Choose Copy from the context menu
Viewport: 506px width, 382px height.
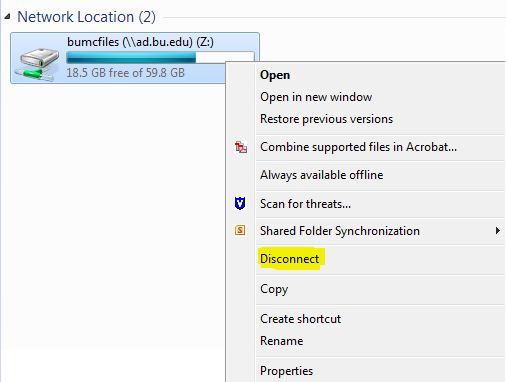click(x=274, y=289)
